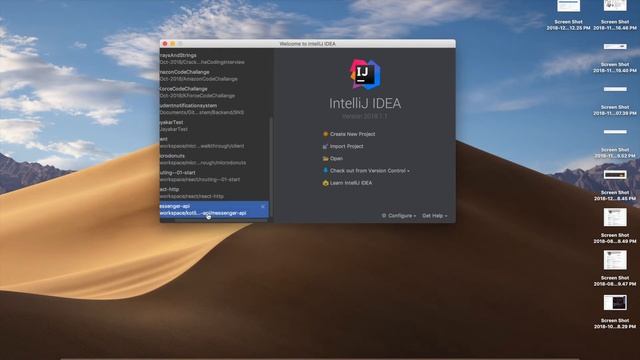Screen dimensions: 640x360
Task: Open the routing--01-start recent project
Action: (214, 176)
